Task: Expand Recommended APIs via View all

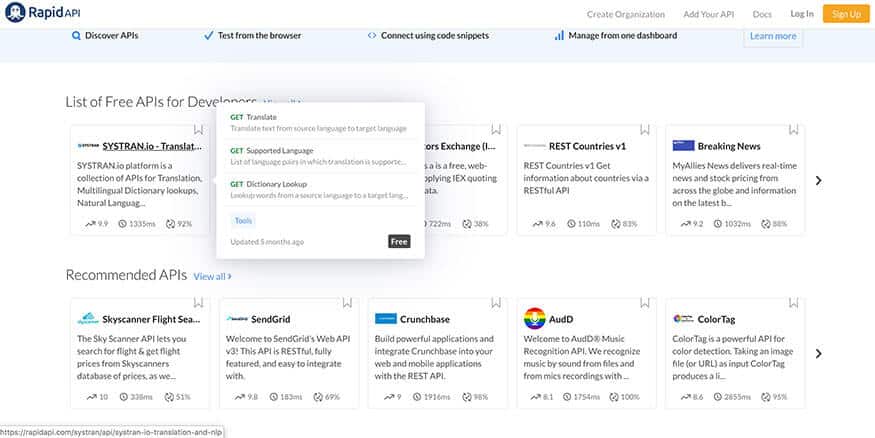Action: (x=212, y=276)
